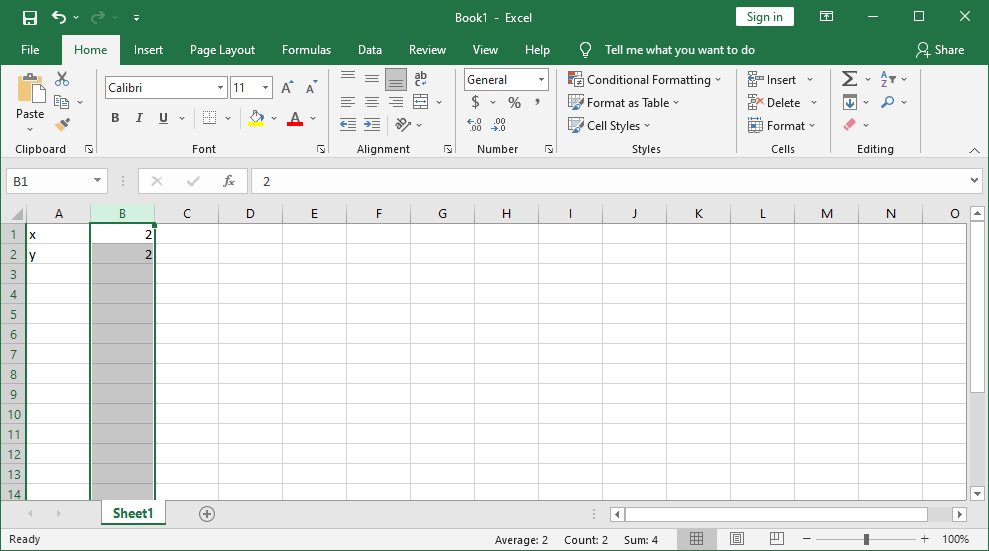Apply the Borders icon
This screenshot has width=989, height=551.
209,118
